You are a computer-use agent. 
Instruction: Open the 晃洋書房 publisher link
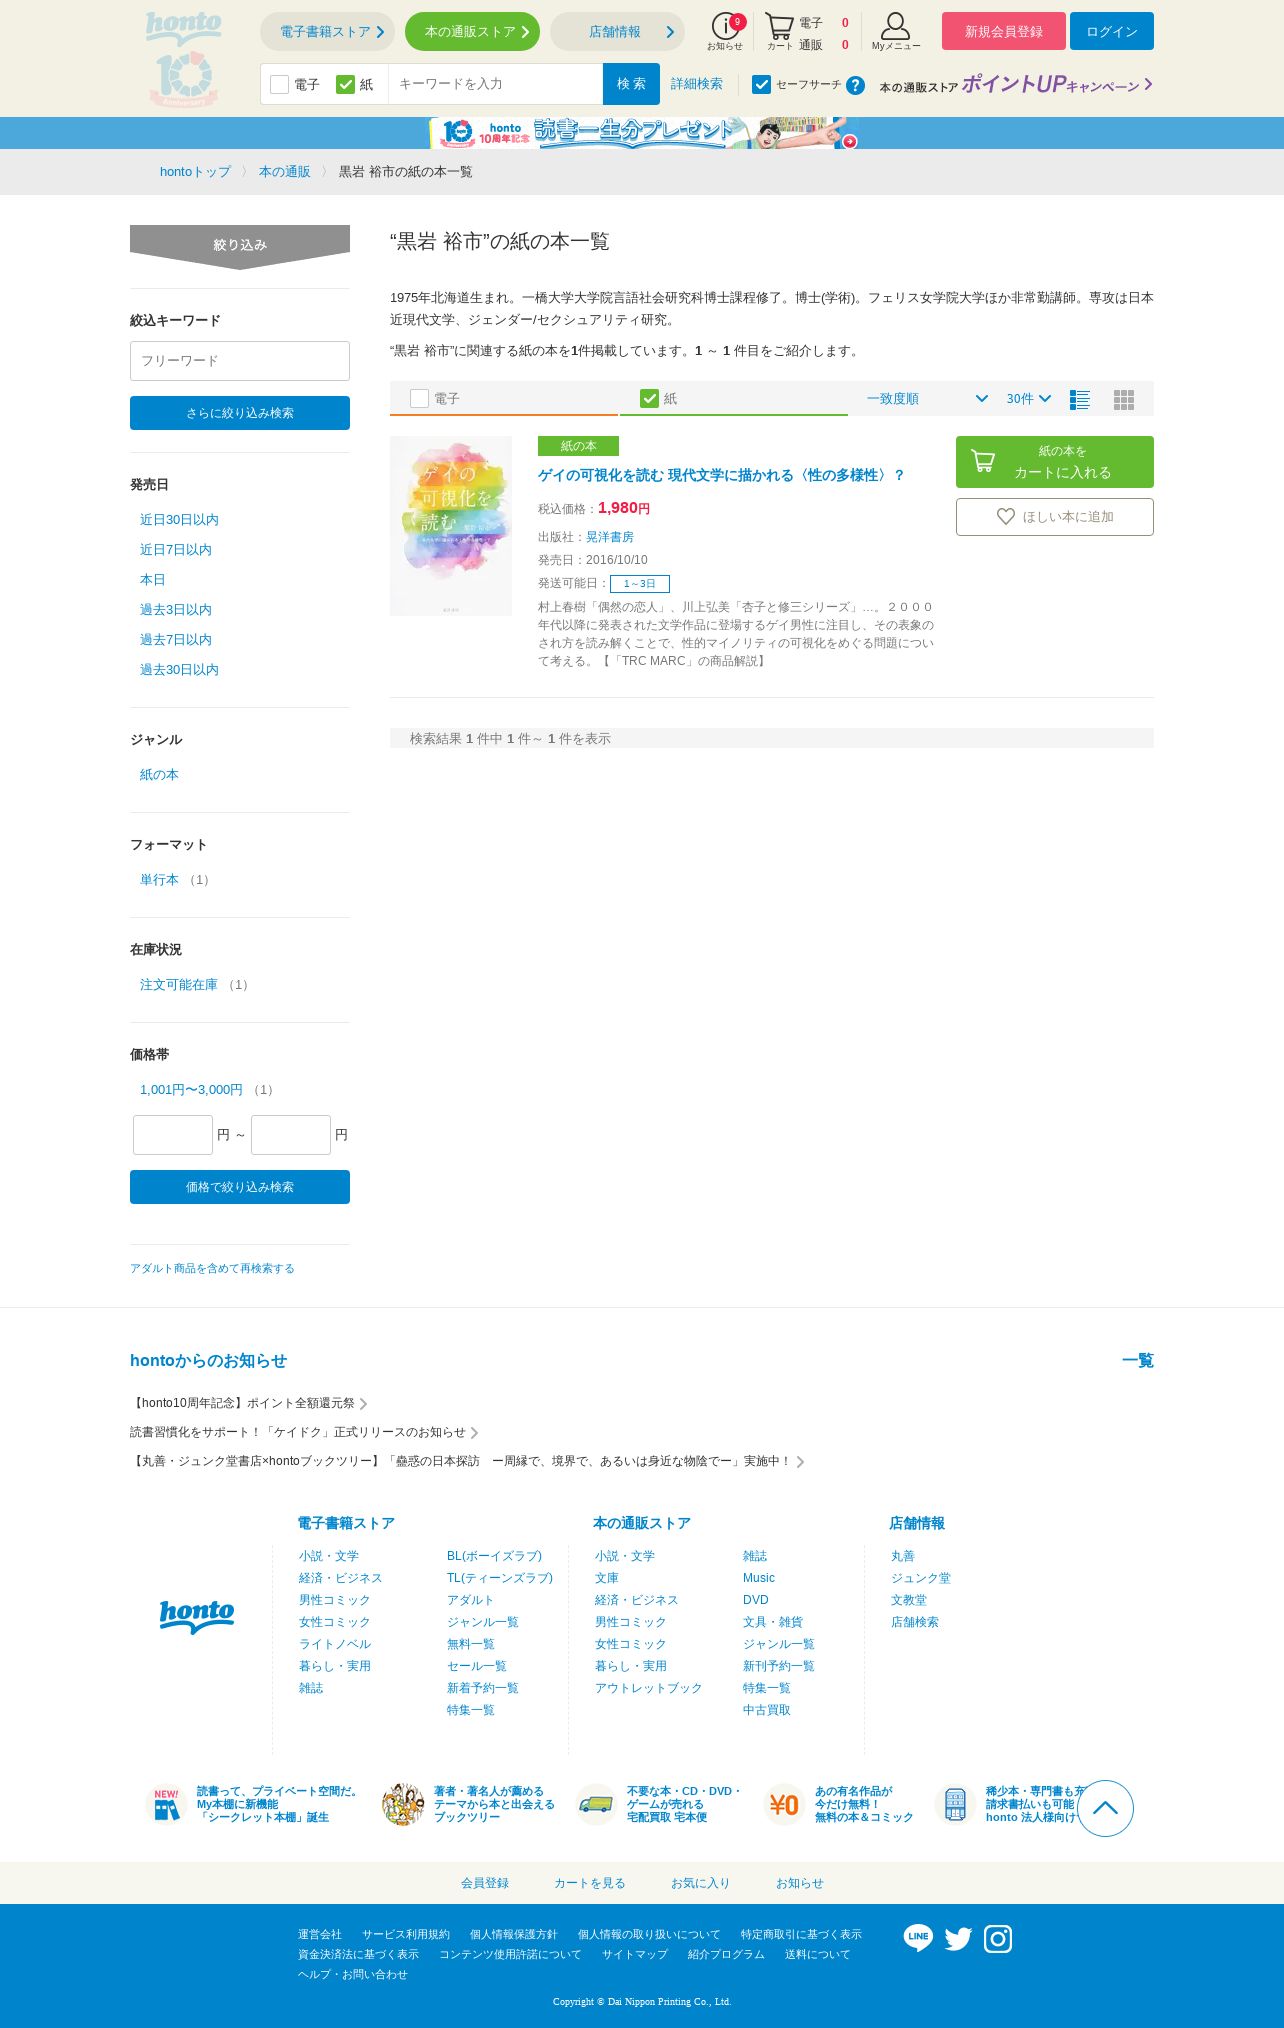610,537
